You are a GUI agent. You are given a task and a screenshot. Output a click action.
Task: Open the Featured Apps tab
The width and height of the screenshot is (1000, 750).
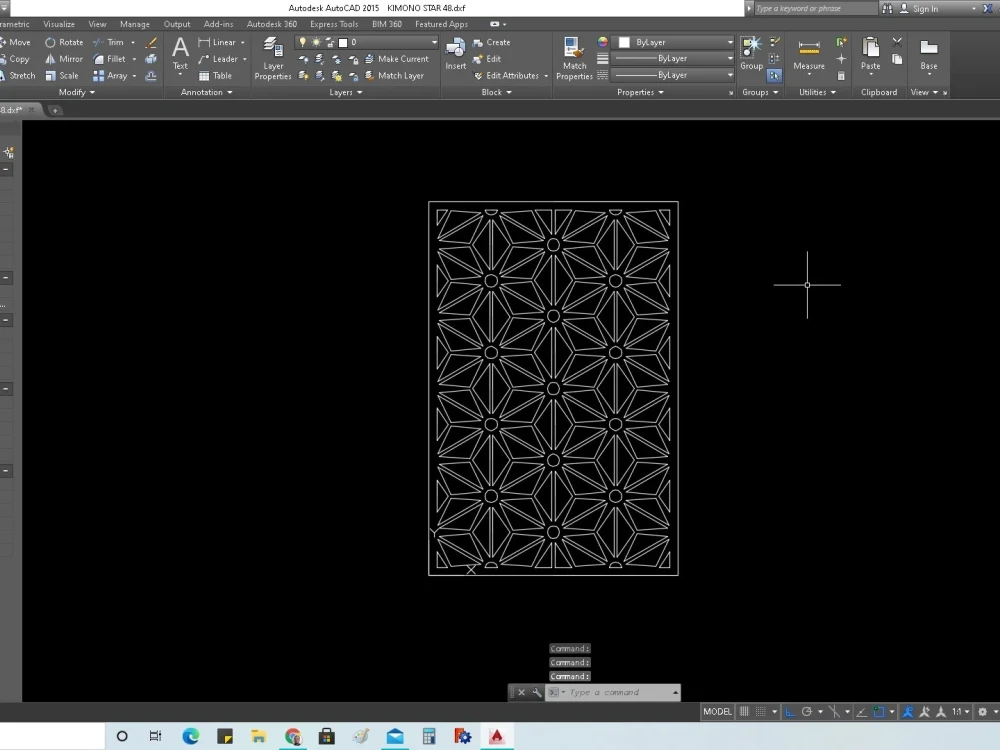point(441,24)
